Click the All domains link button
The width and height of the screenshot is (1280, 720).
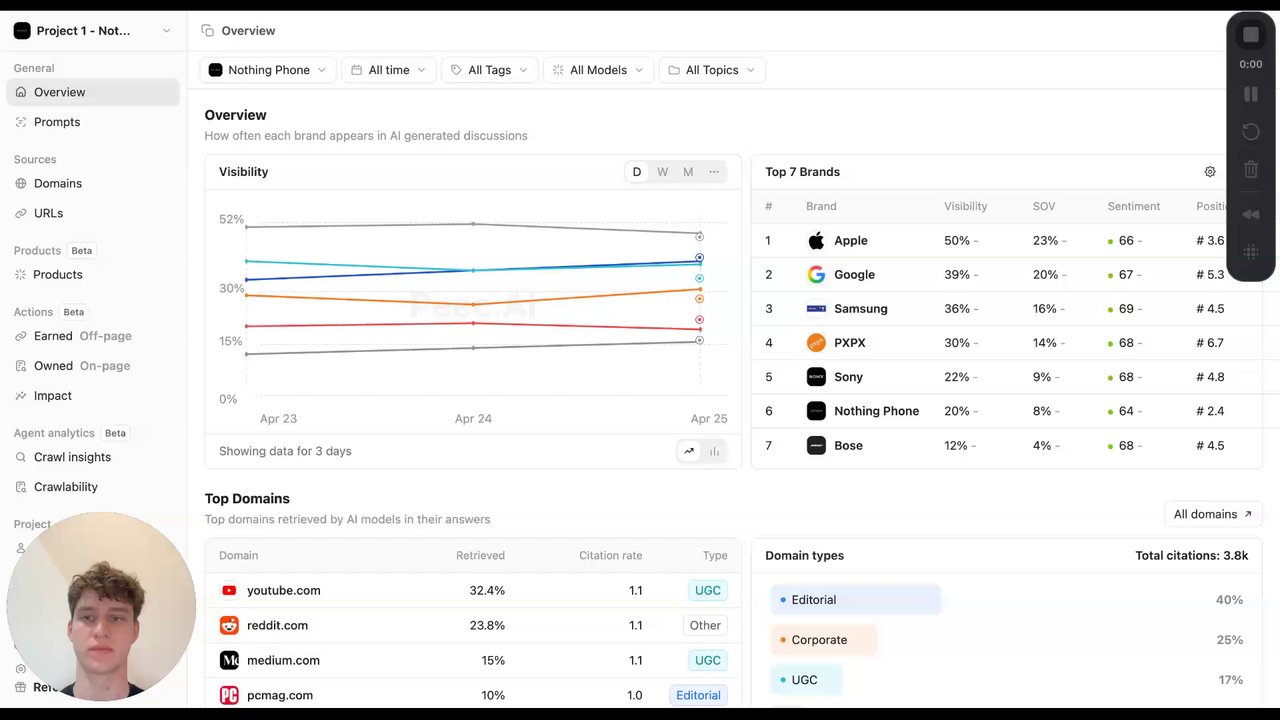point(1213,514)
